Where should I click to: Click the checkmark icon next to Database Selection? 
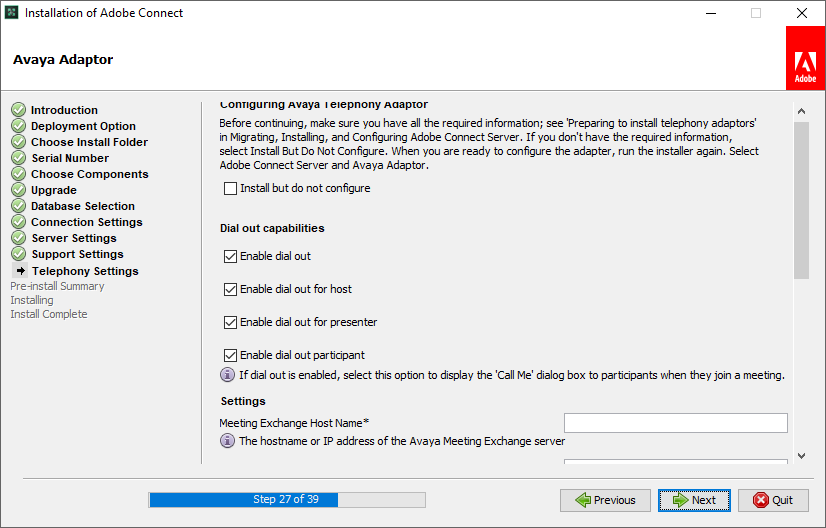pyautogui.click(x=18, y=206)
